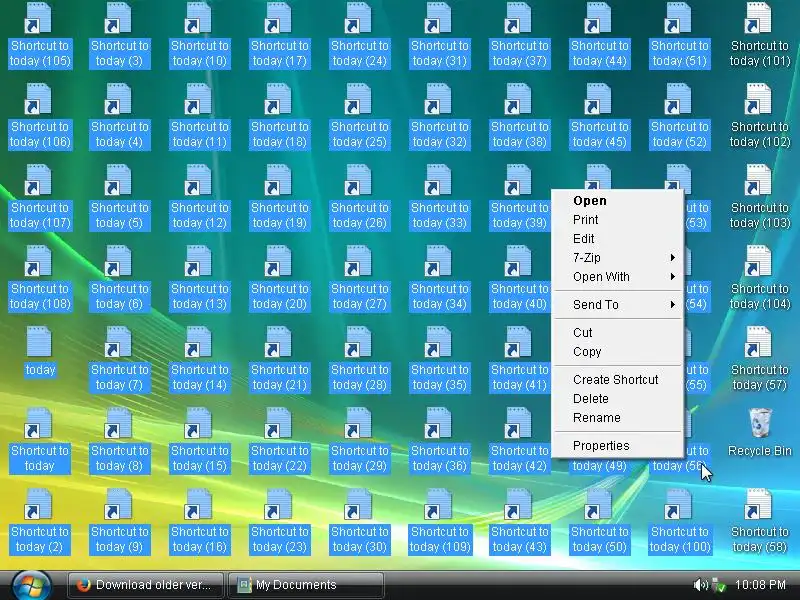Click the network status tray icon

[x=718, y=585]
